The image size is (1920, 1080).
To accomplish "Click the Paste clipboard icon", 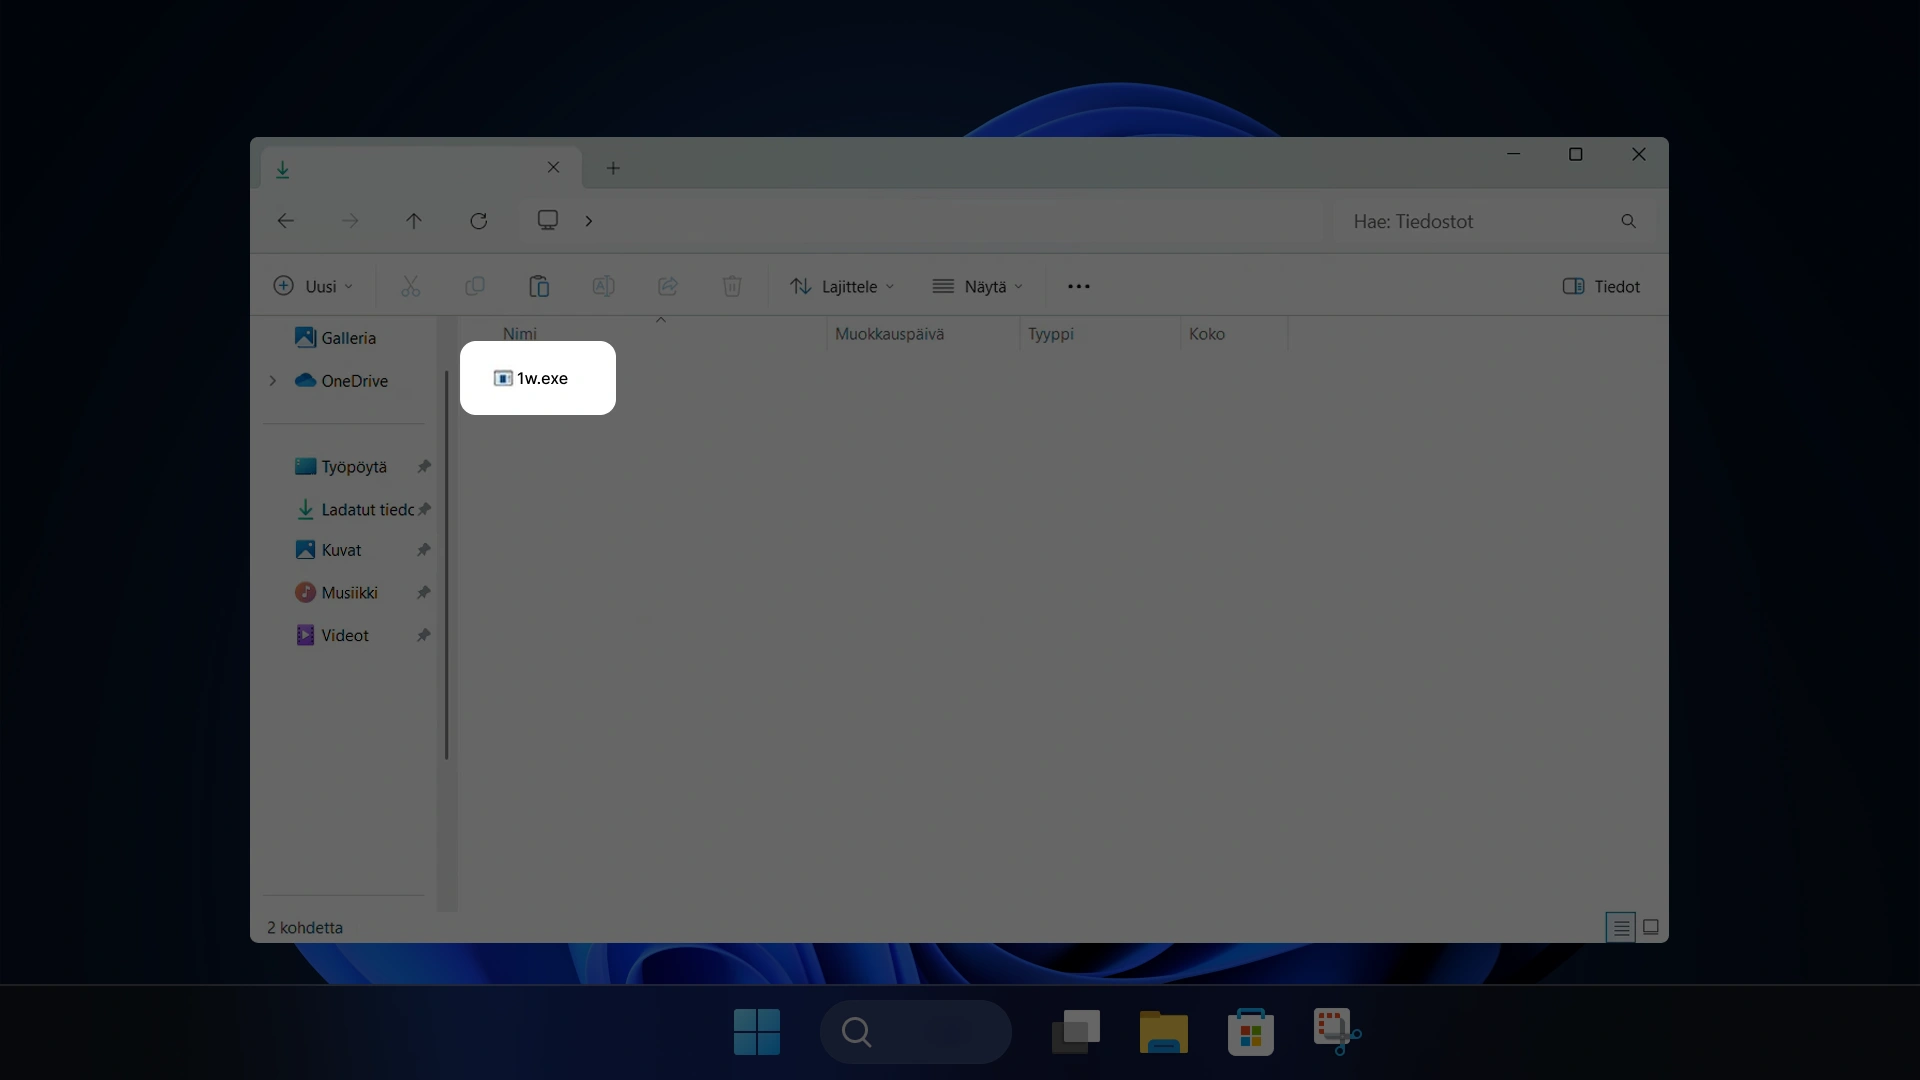I will pos(539,286).
